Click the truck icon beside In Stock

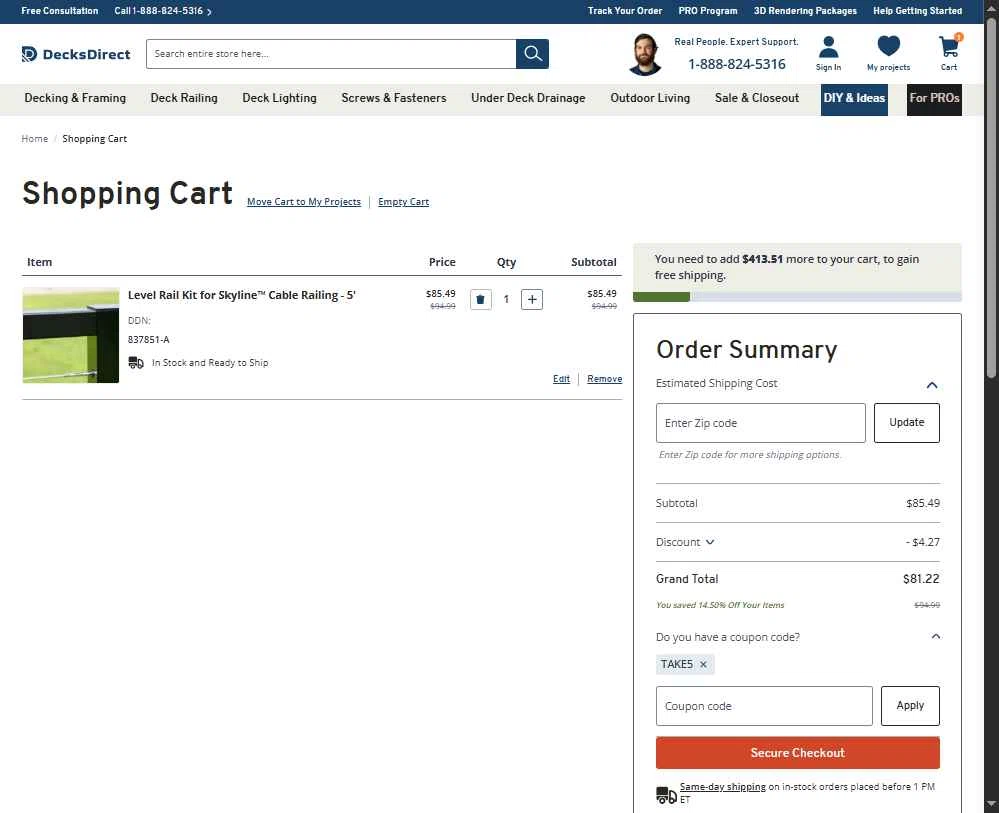coord(136,363)
